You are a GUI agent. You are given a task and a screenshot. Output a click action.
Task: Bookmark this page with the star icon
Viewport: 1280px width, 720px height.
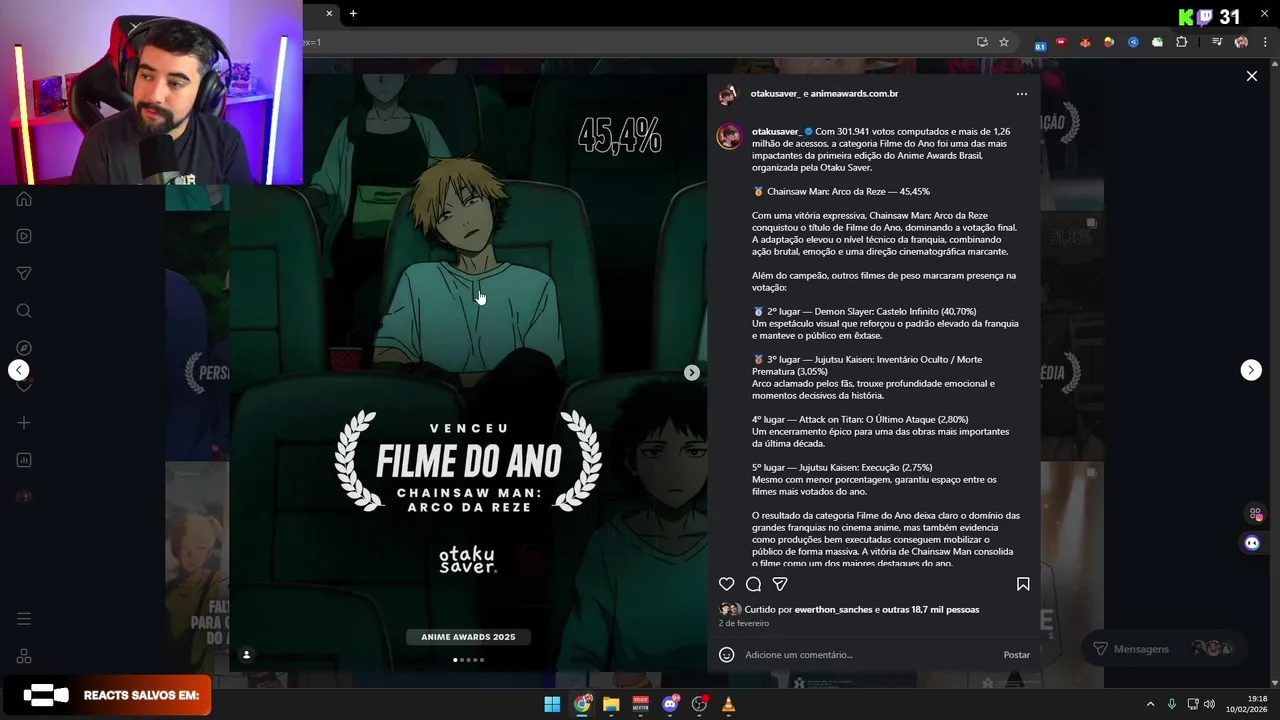pyautogui.click(x=1004, y=42)
